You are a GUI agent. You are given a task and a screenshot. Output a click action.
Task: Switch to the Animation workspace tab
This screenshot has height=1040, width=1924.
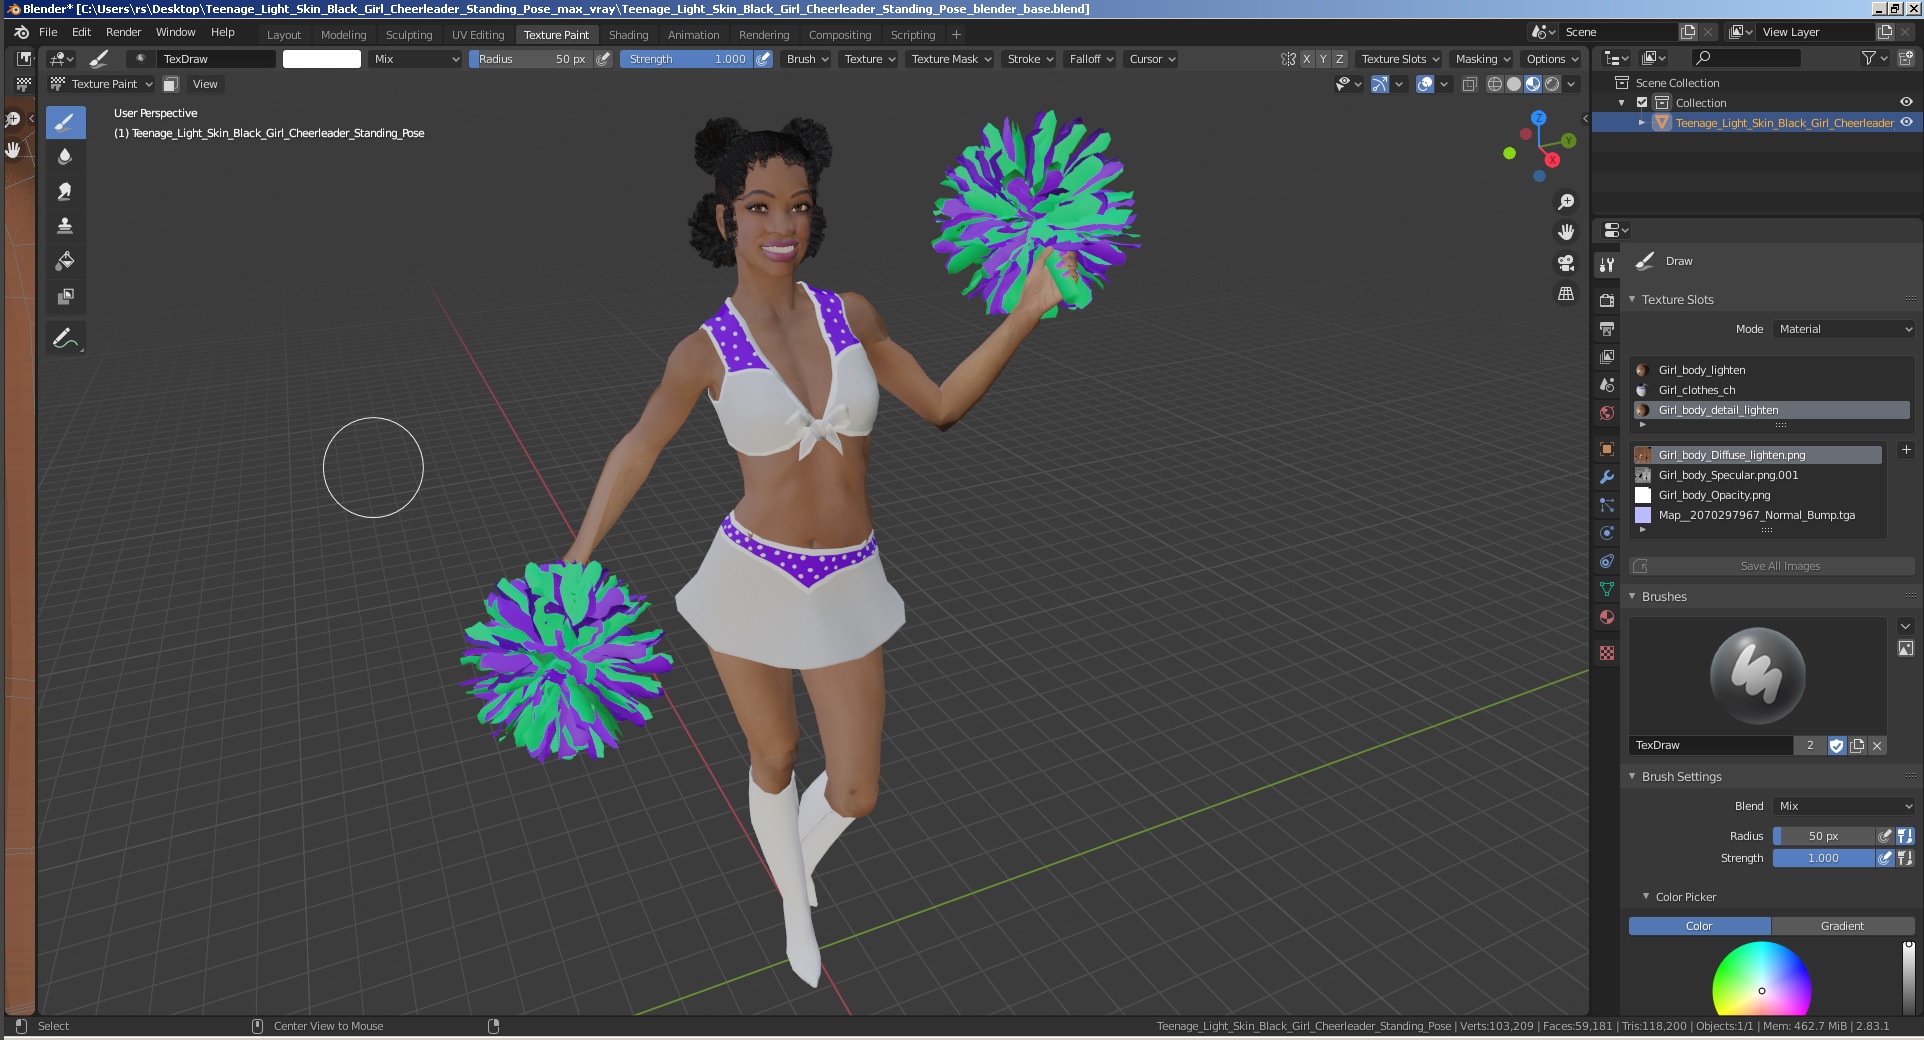tap(693, 35)
